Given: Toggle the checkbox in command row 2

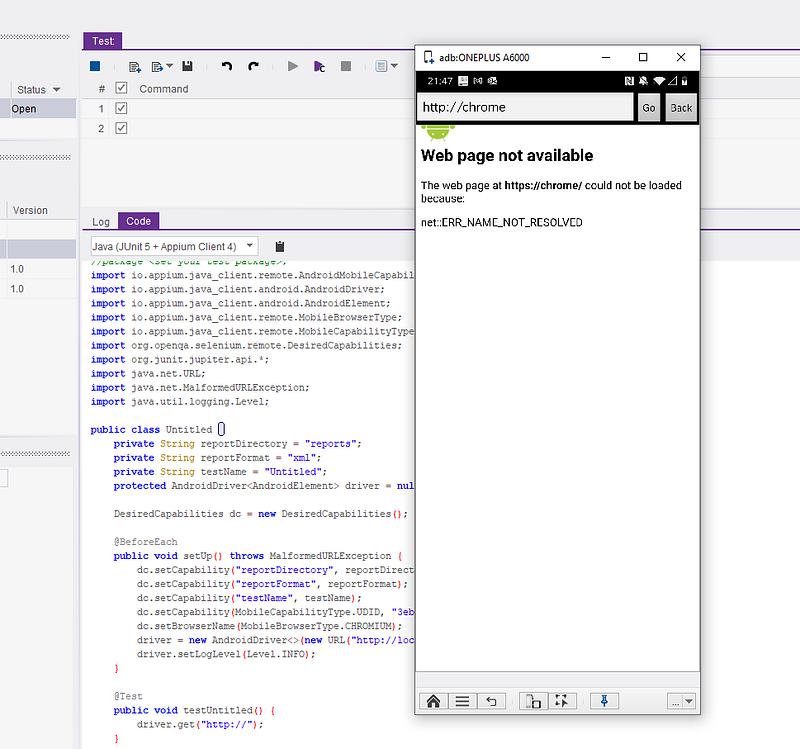Looking at the screenshot, I should 121,128.
